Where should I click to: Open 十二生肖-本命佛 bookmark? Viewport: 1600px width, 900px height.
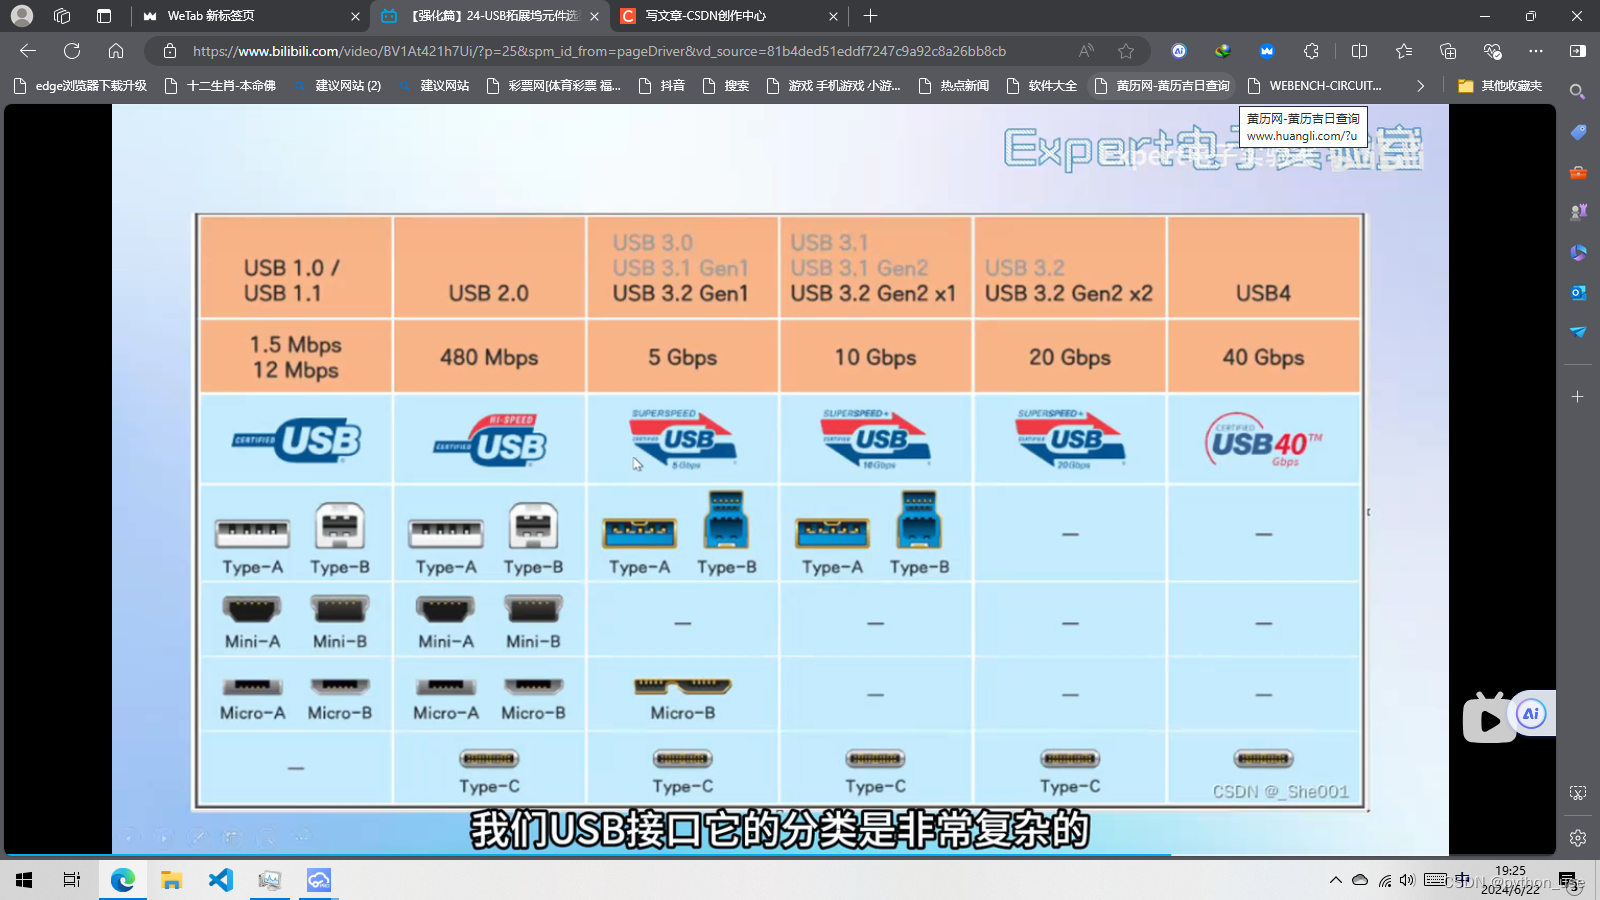[220, 86]
